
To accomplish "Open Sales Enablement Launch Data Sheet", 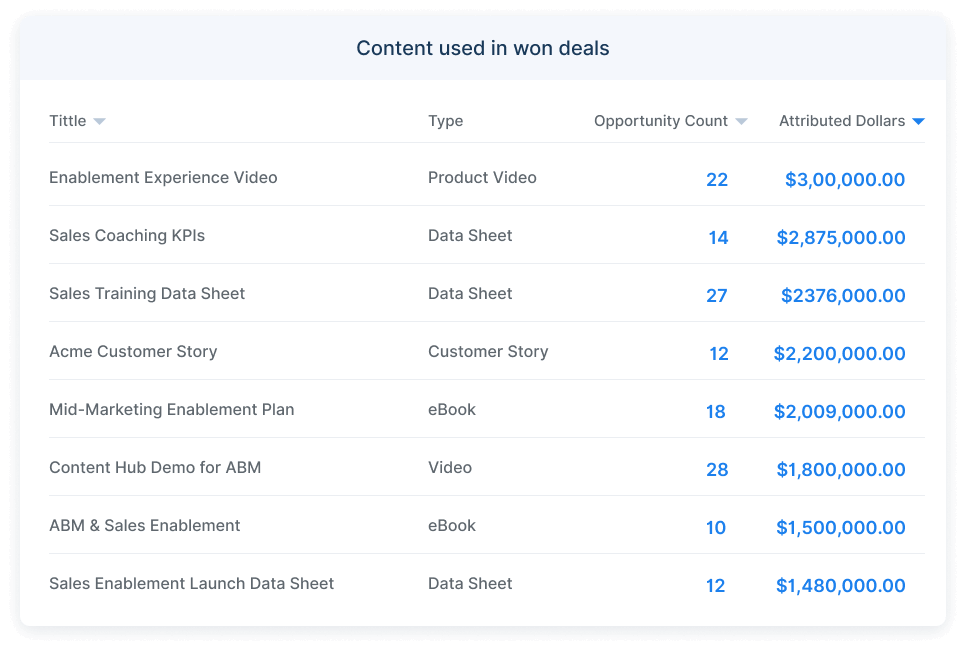I will tap(192, 584).
